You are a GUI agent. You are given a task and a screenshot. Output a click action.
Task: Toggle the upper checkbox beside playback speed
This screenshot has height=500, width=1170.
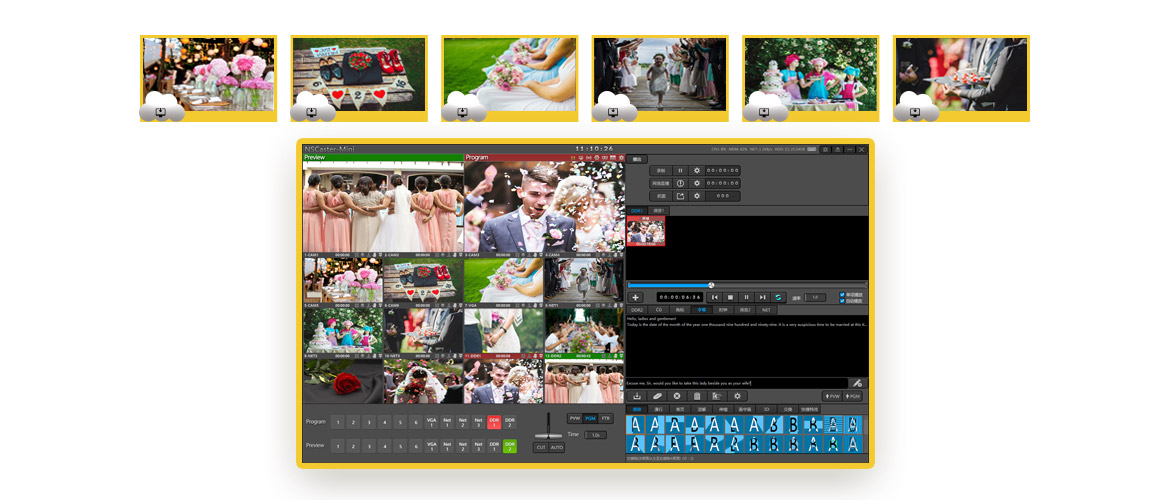point(842,294)
